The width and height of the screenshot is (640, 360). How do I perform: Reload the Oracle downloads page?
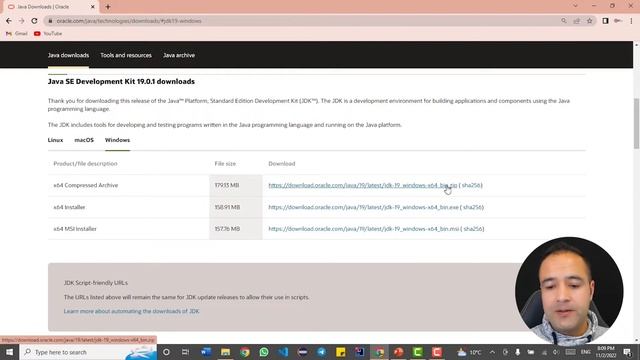[34, 21]
